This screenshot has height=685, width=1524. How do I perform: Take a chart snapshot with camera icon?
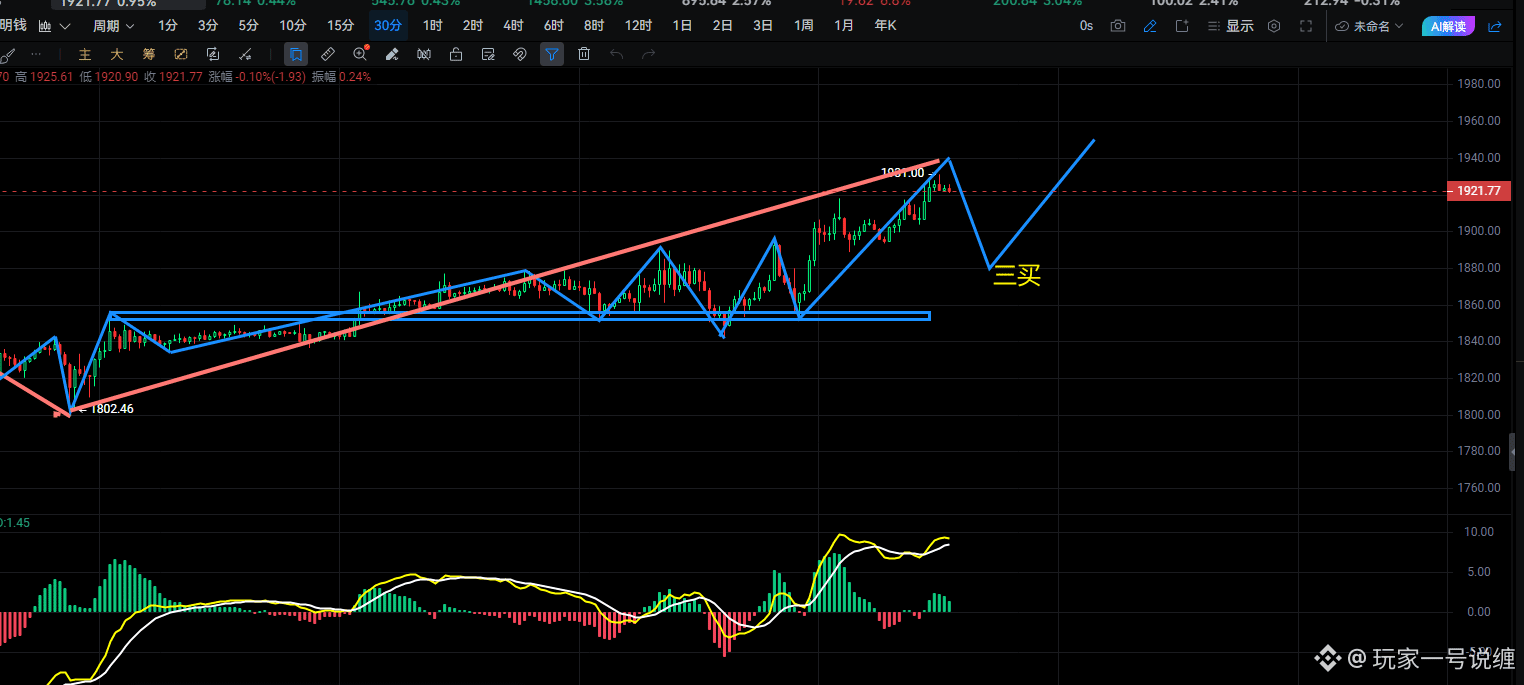(1118, 26)
